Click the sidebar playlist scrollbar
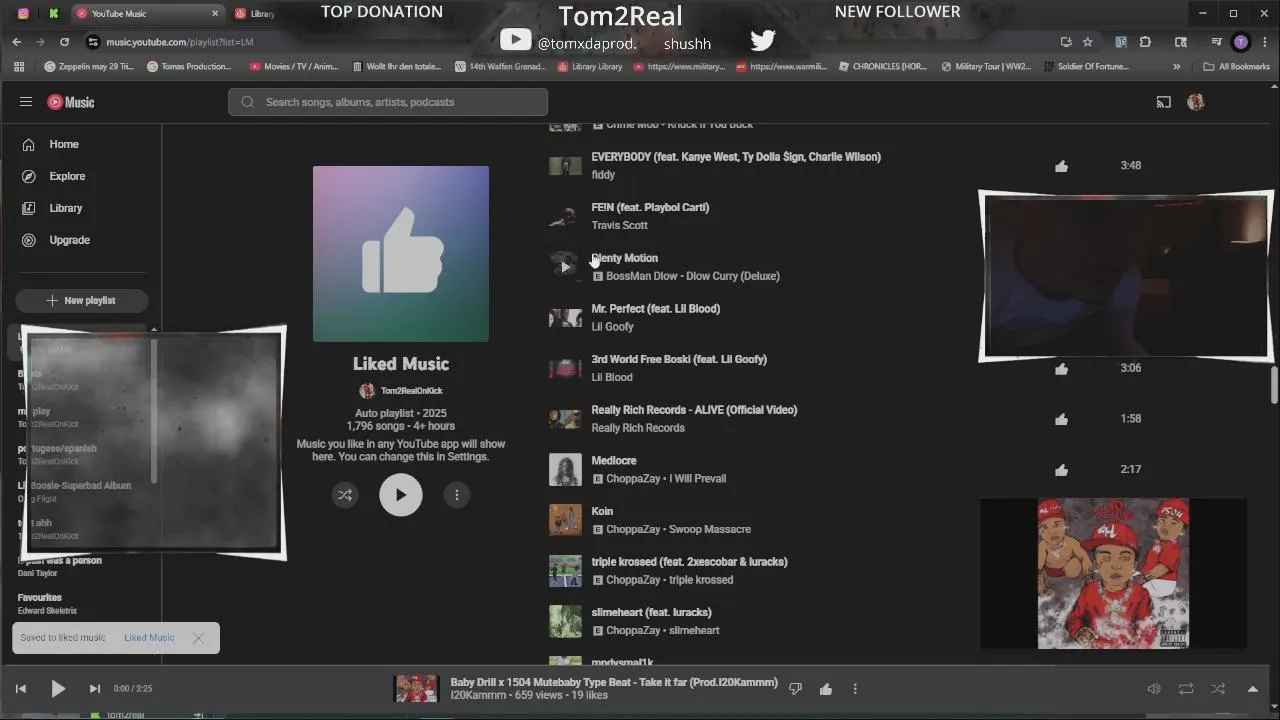The width and height of the screenshot is (1280, 720). [154, 410]
